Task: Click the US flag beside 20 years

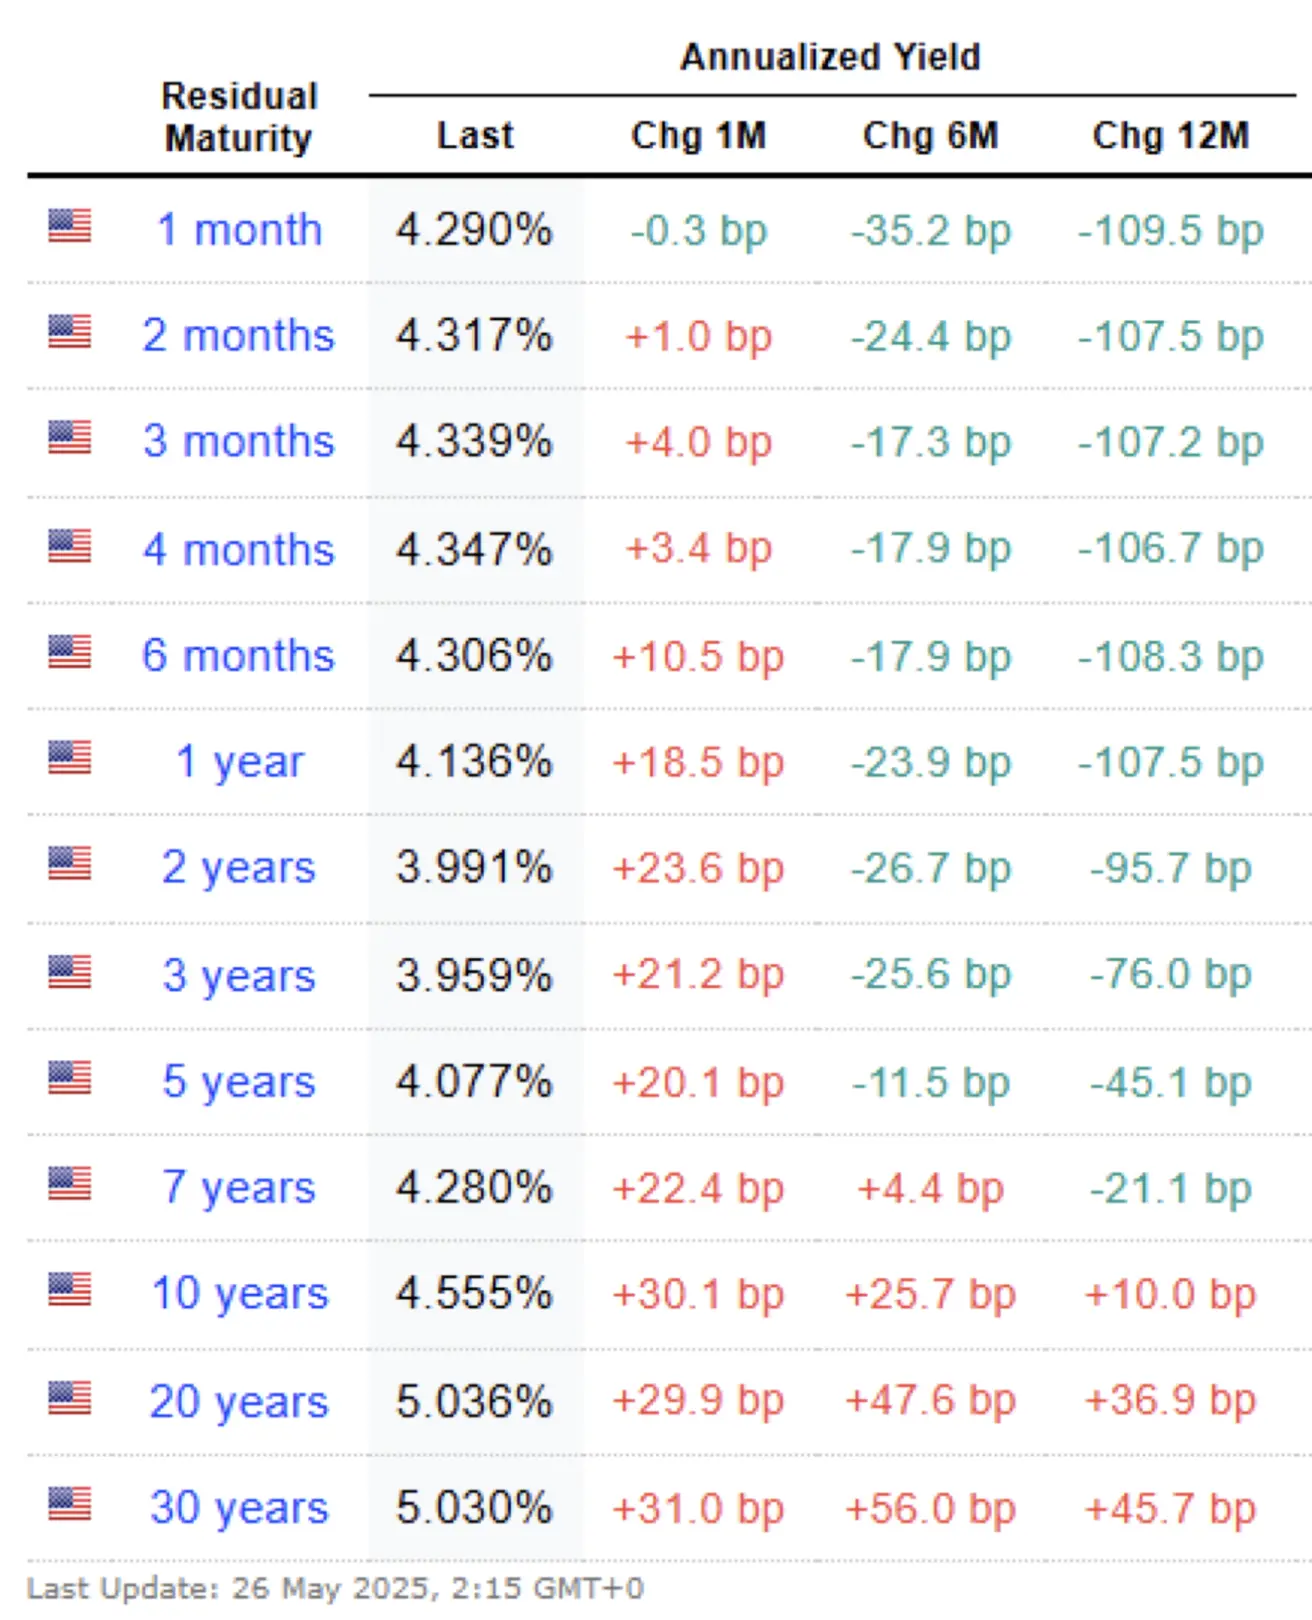Action: point(70,1398)
